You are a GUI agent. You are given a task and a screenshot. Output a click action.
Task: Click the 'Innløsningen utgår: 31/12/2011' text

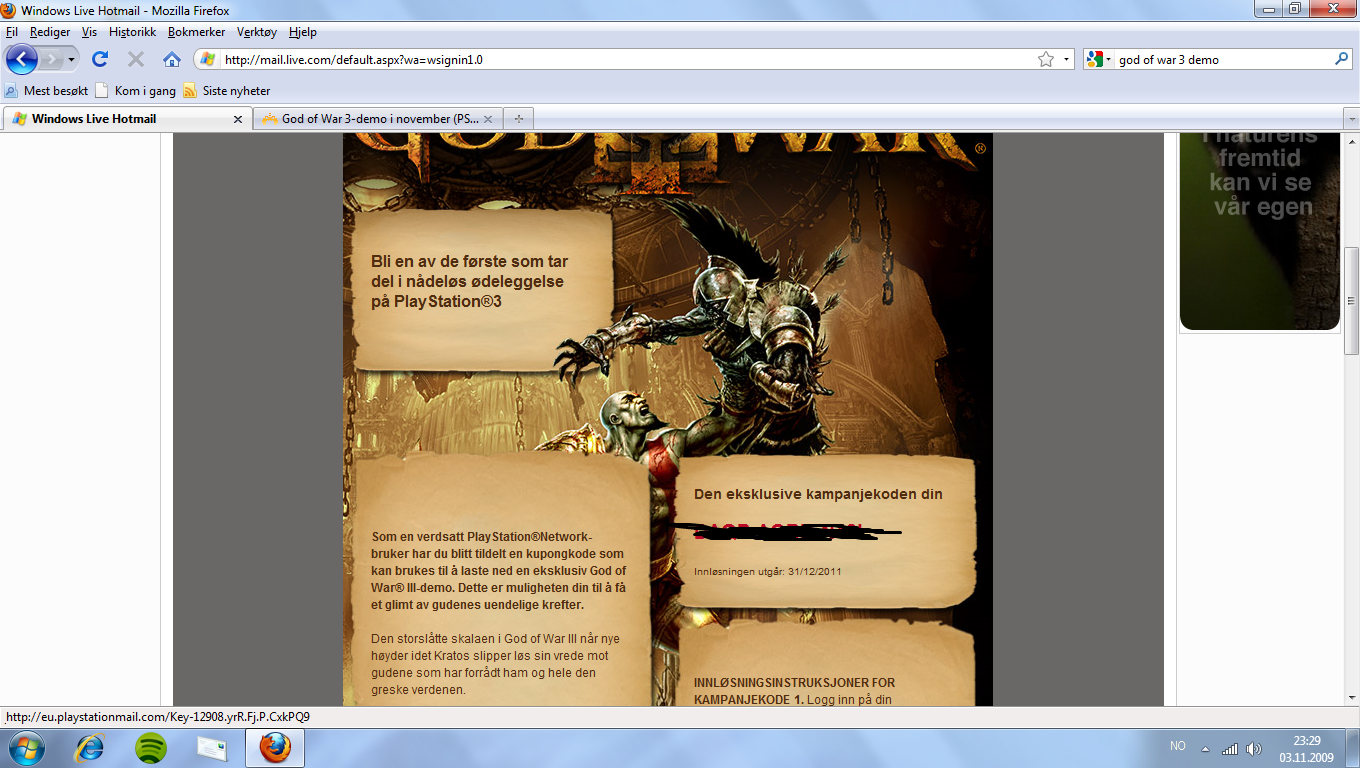(x=768, y=572)
